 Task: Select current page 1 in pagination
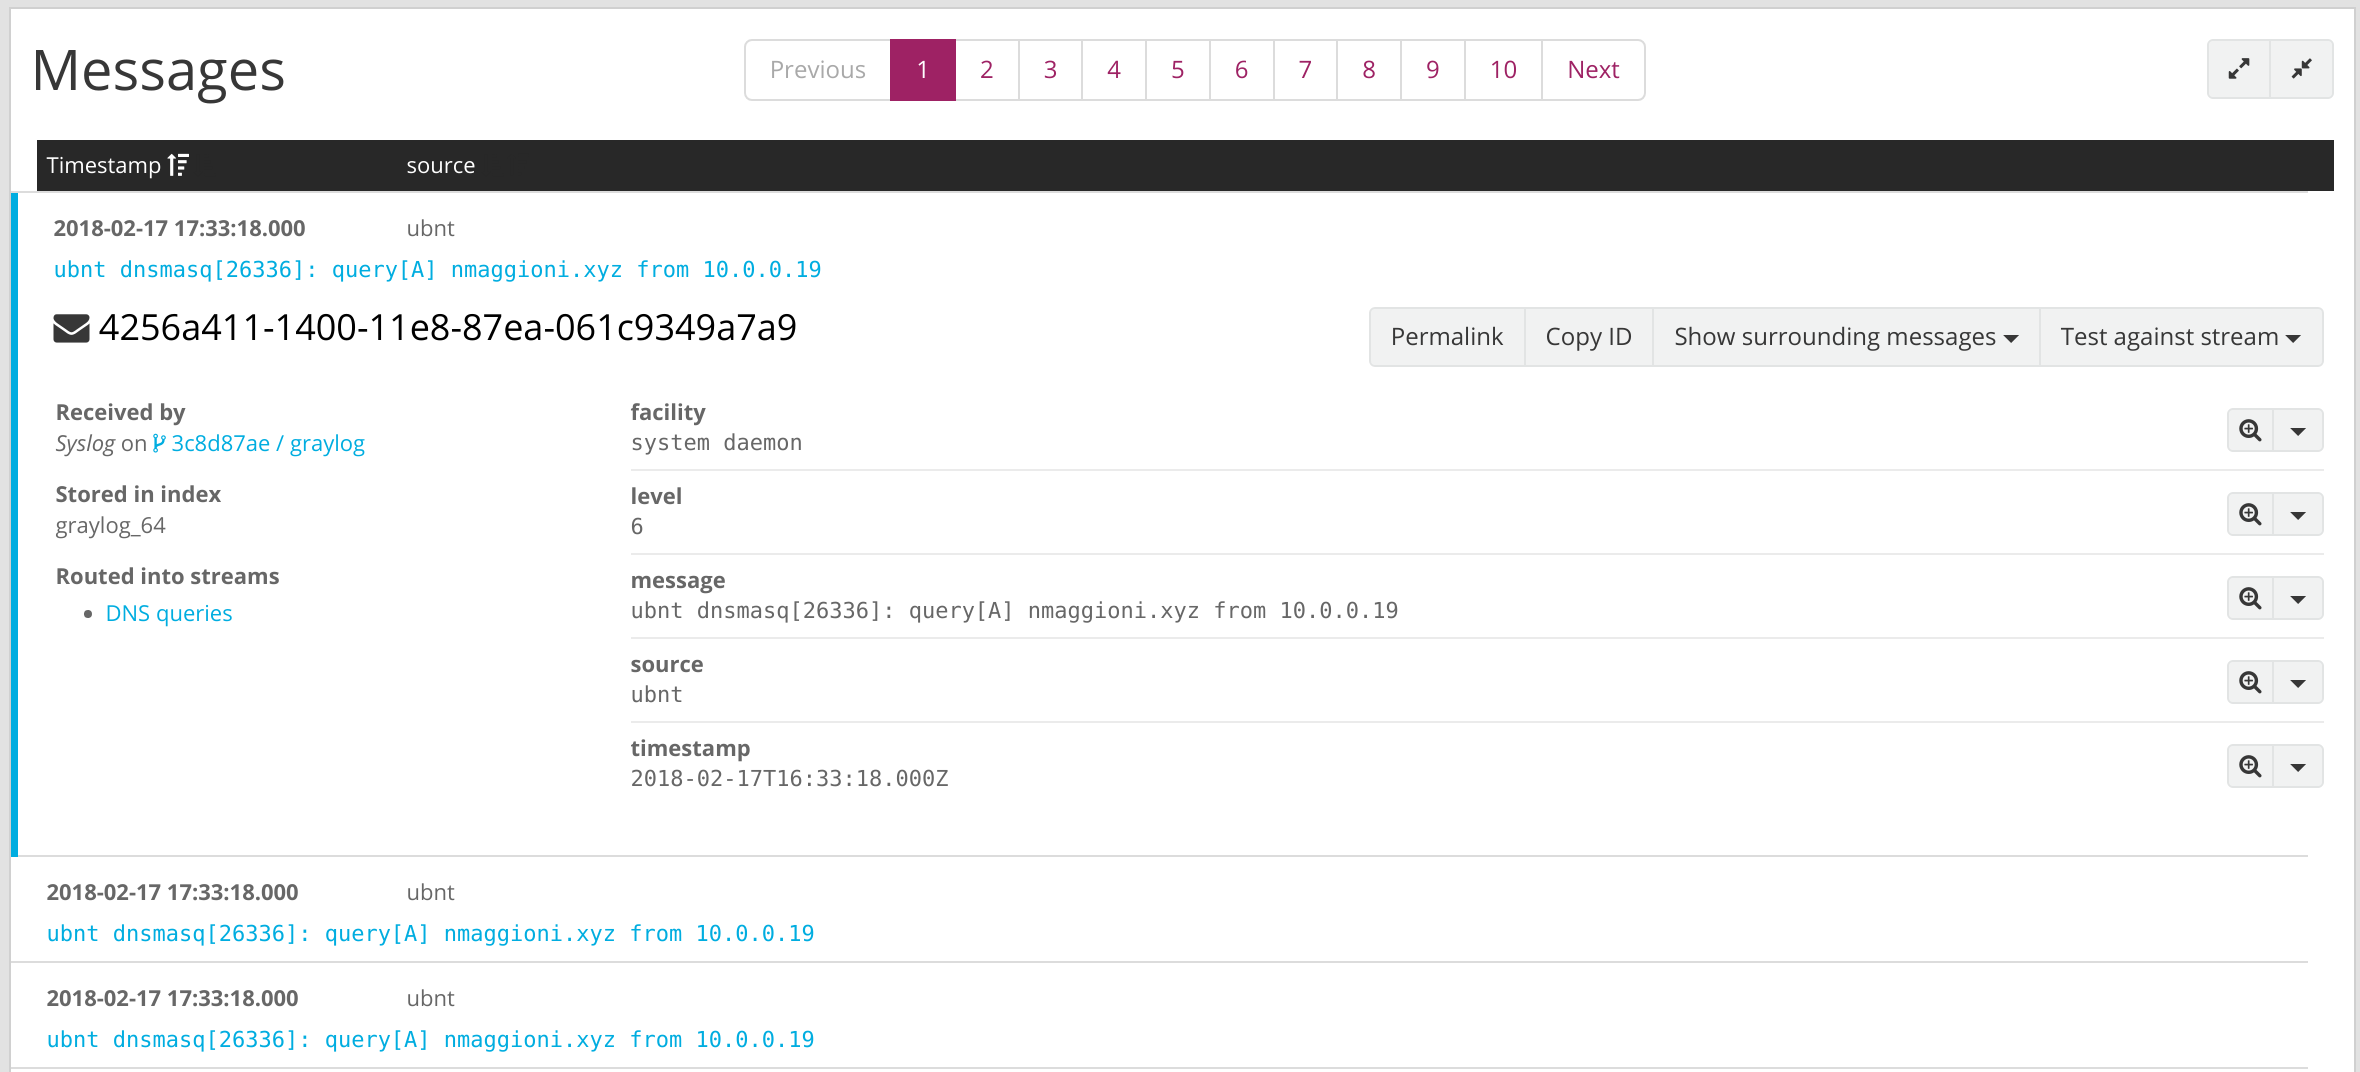(923, 70)
